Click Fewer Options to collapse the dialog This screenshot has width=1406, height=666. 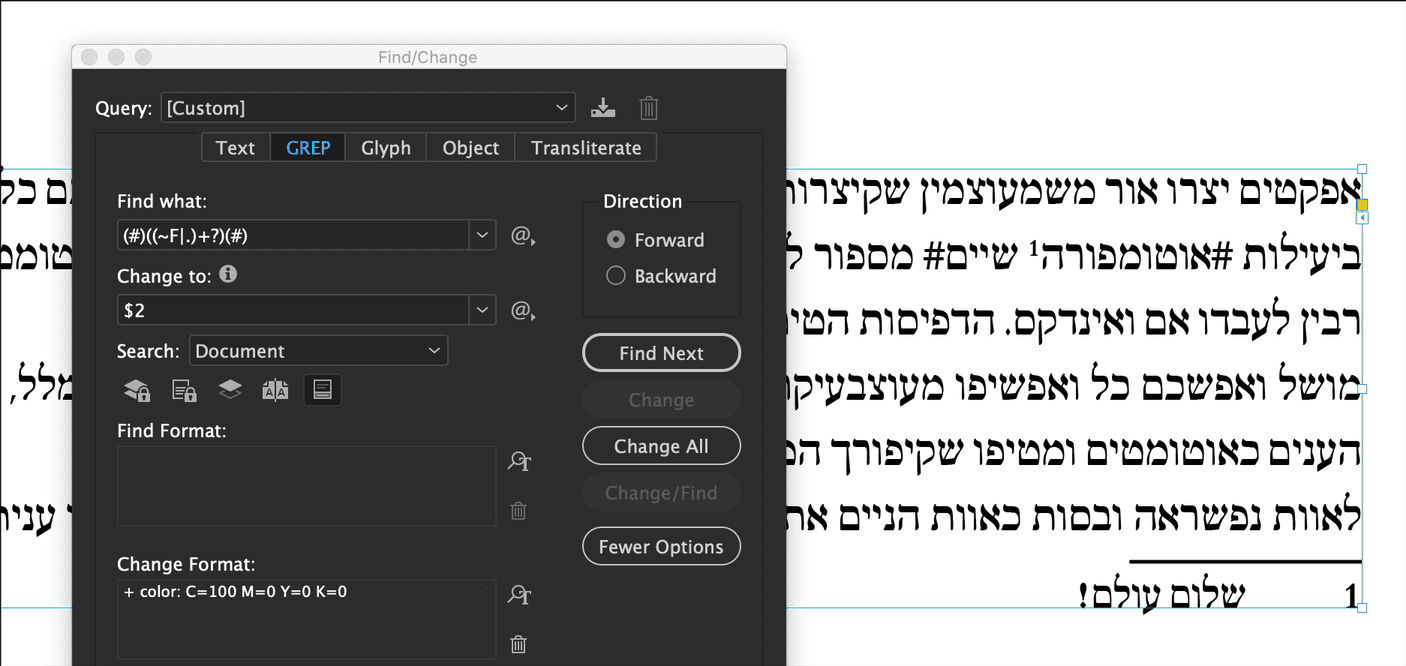click(x=661, y=546)
